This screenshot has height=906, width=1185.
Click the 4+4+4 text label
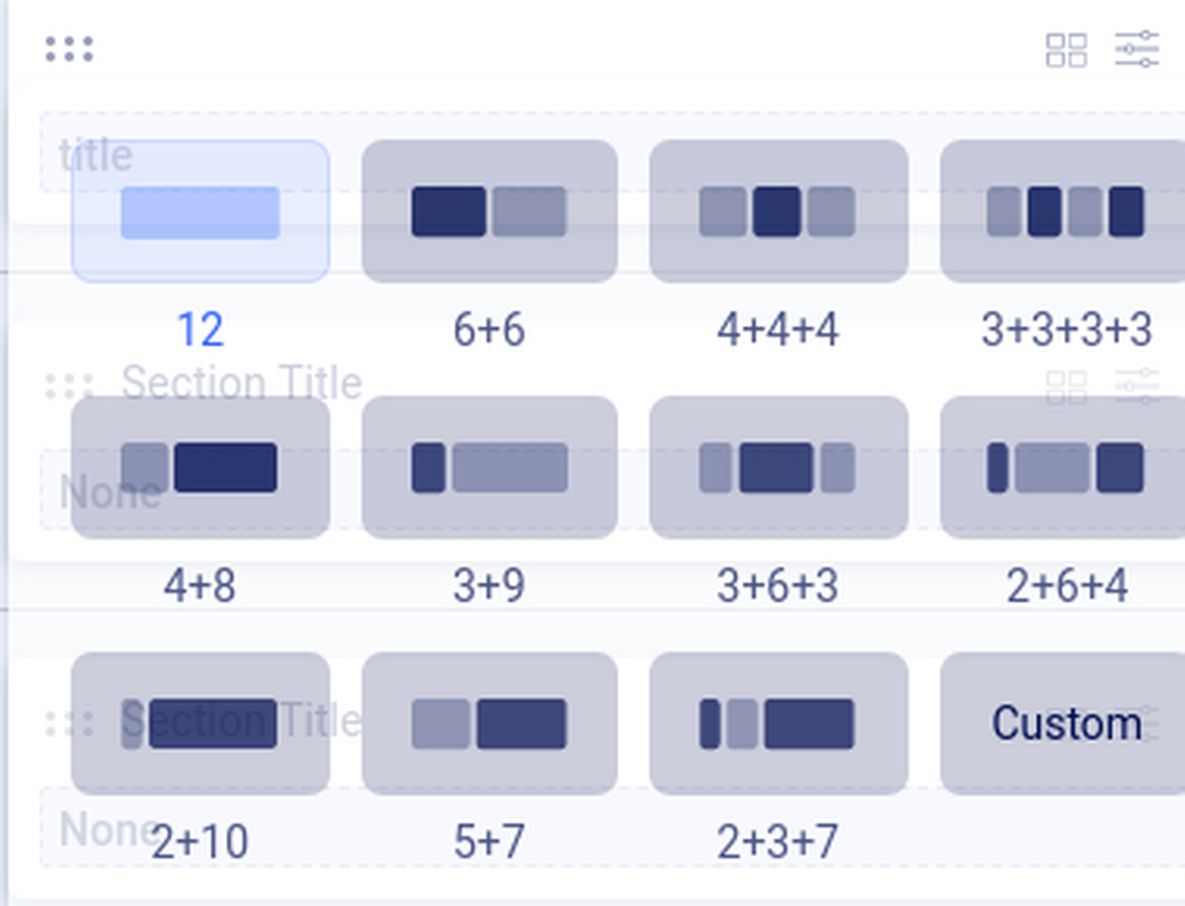click(x=778, y=330)
